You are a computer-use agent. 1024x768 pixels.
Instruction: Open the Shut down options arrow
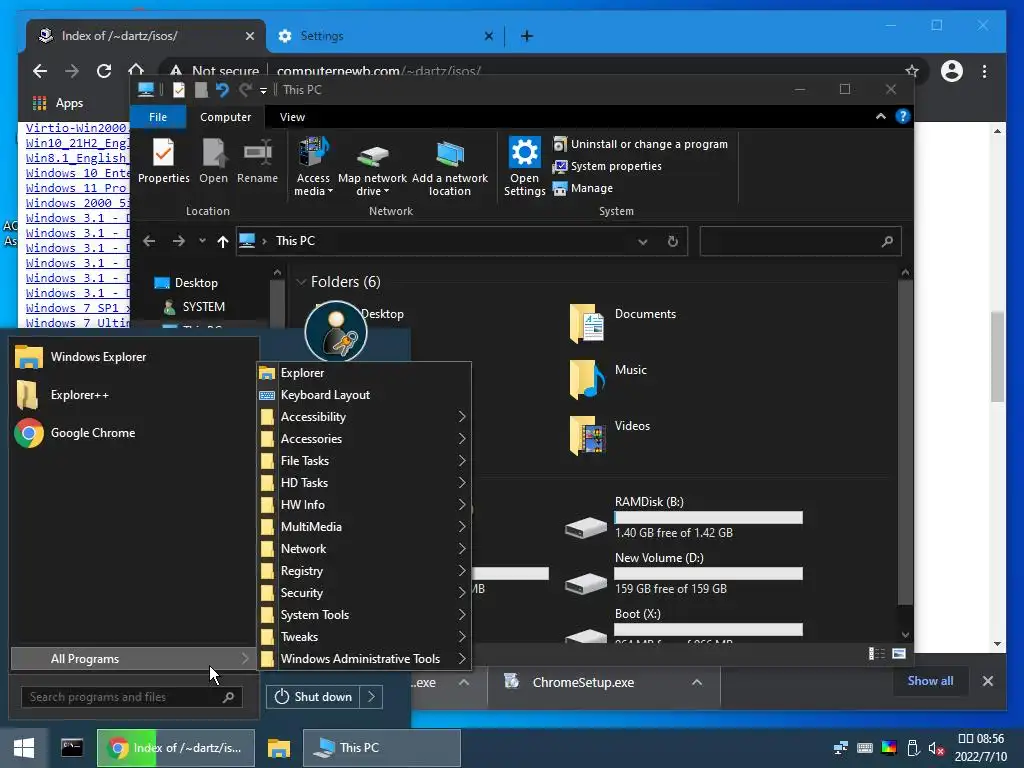pos(371,697)
